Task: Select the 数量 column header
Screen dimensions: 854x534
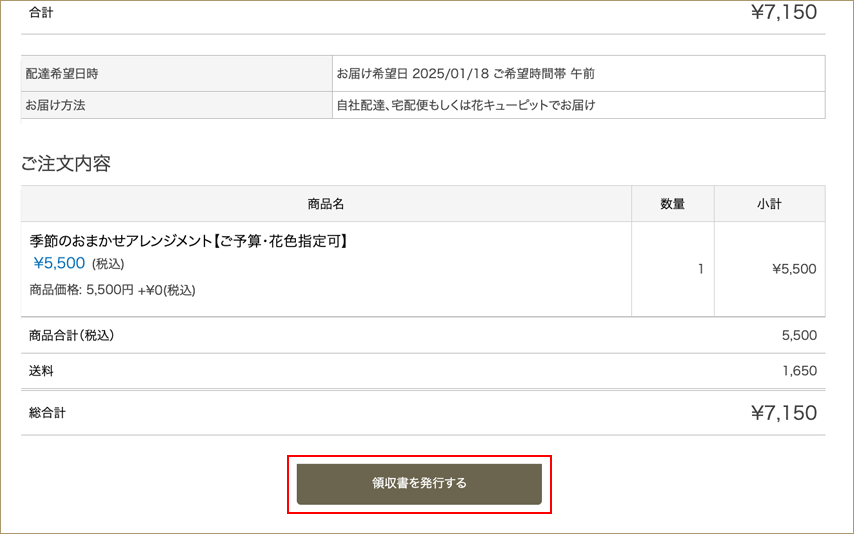Action: click(x=672, y=204)
